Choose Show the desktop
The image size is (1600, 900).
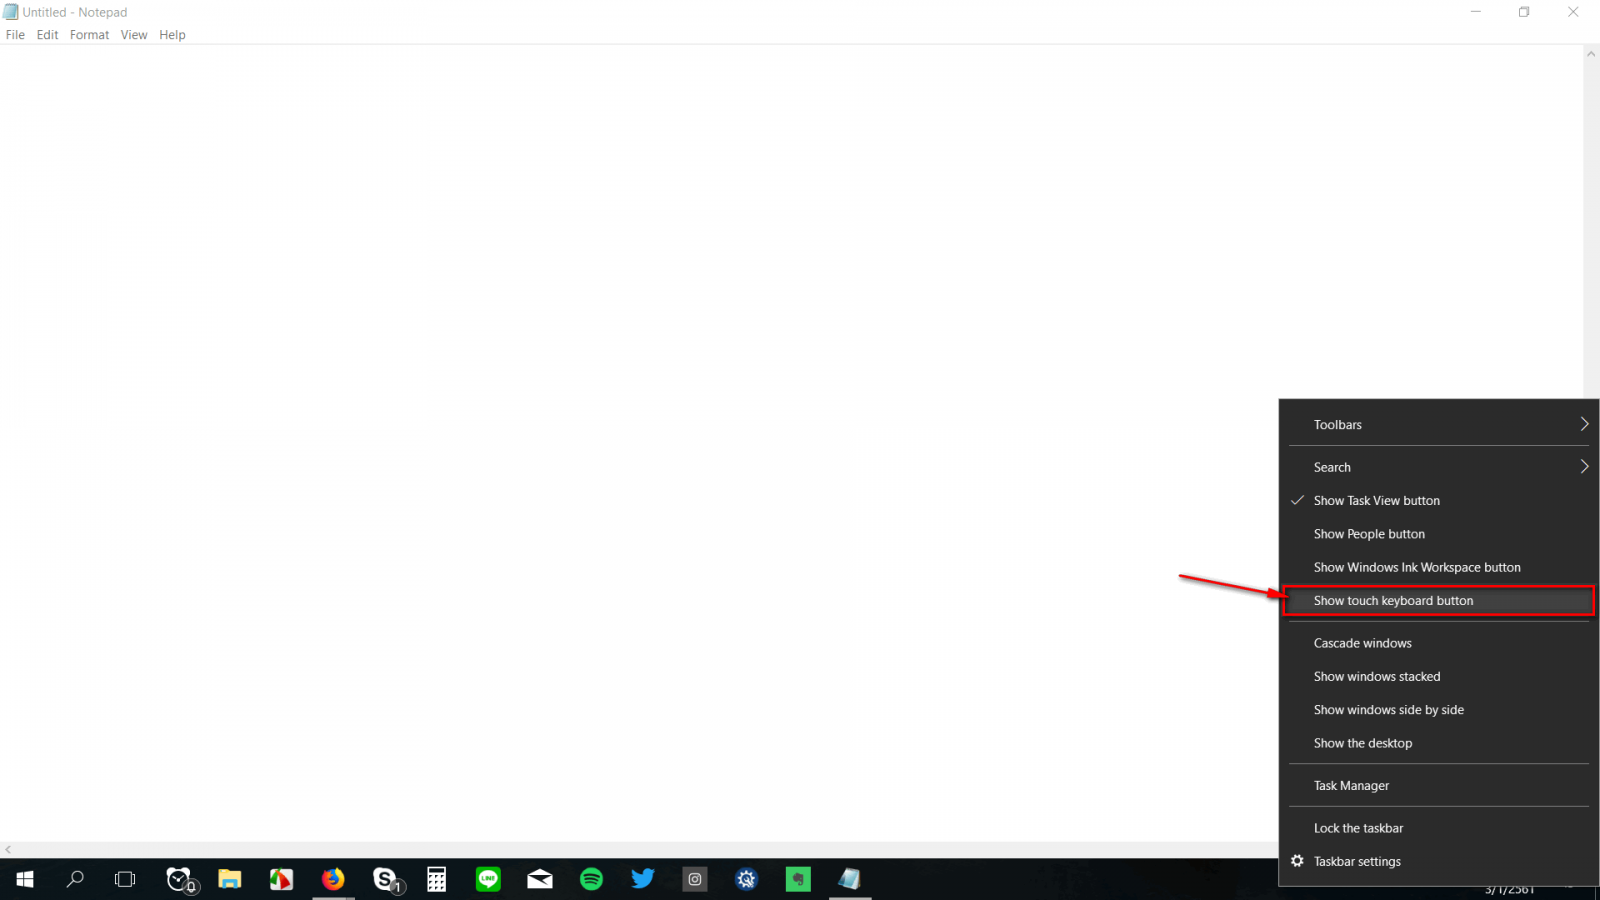(x=1438, y=743)
